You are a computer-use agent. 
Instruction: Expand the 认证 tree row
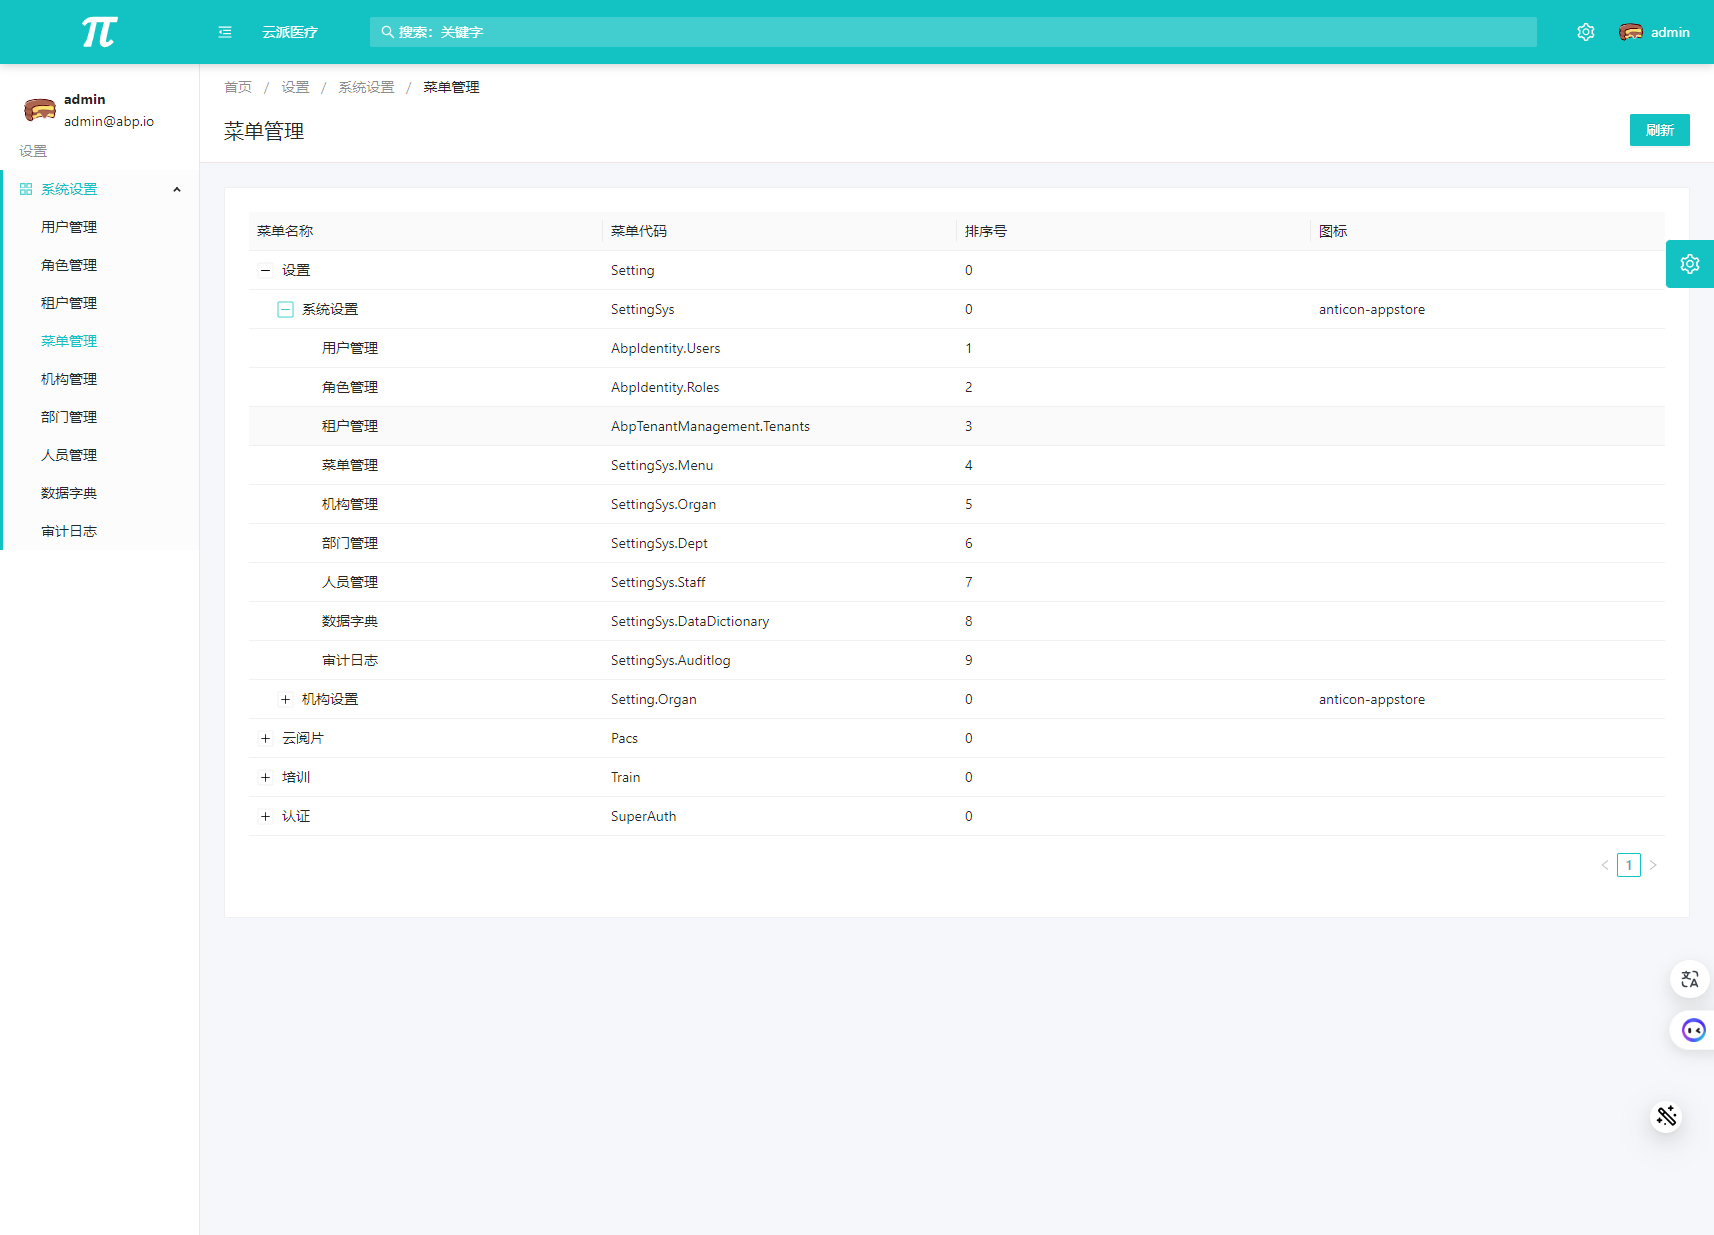[x=265, y=817]
